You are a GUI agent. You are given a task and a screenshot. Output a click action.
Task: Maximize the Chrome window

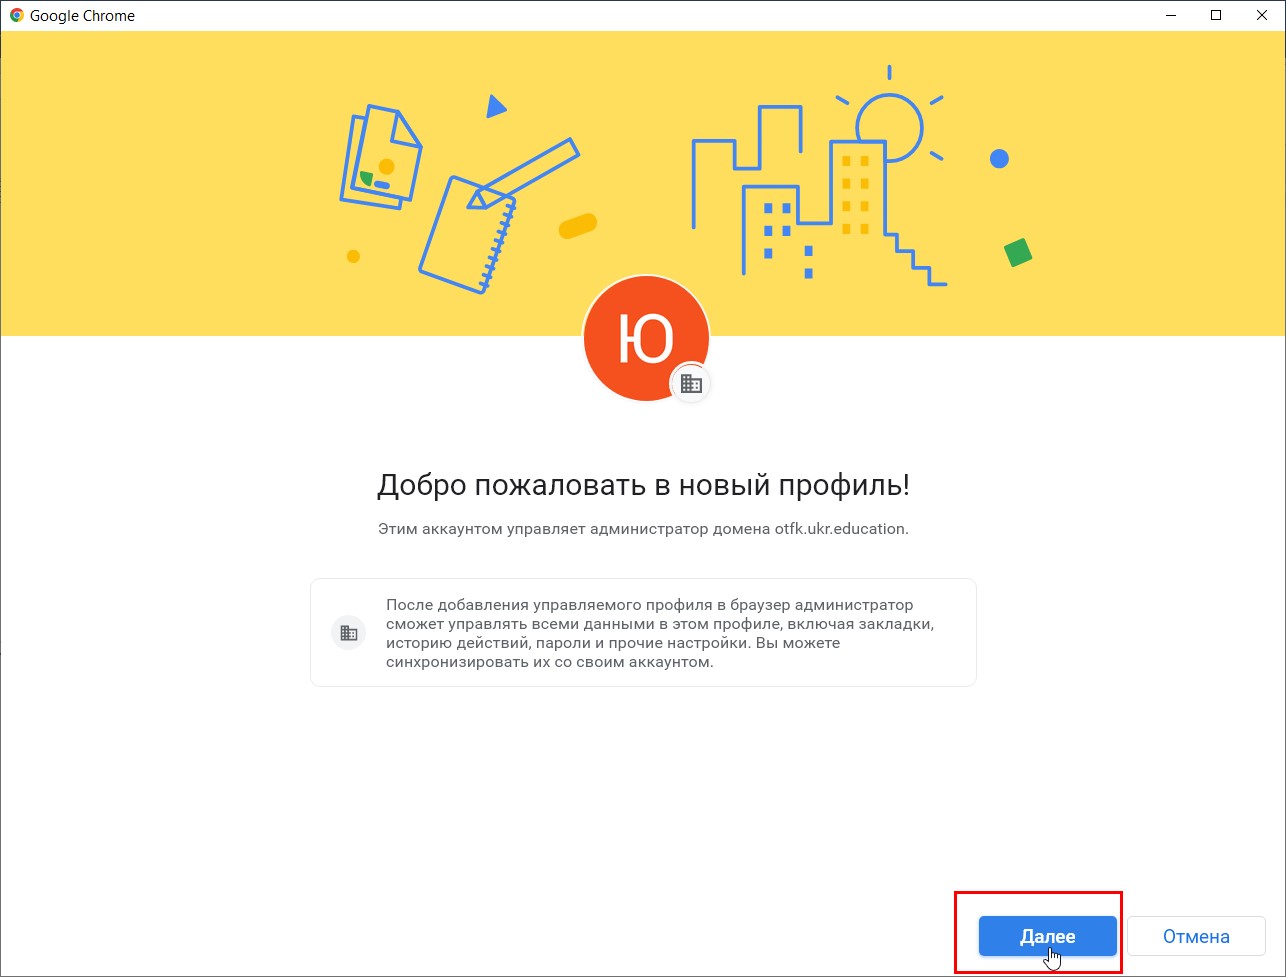click(x=1216, y=15)
